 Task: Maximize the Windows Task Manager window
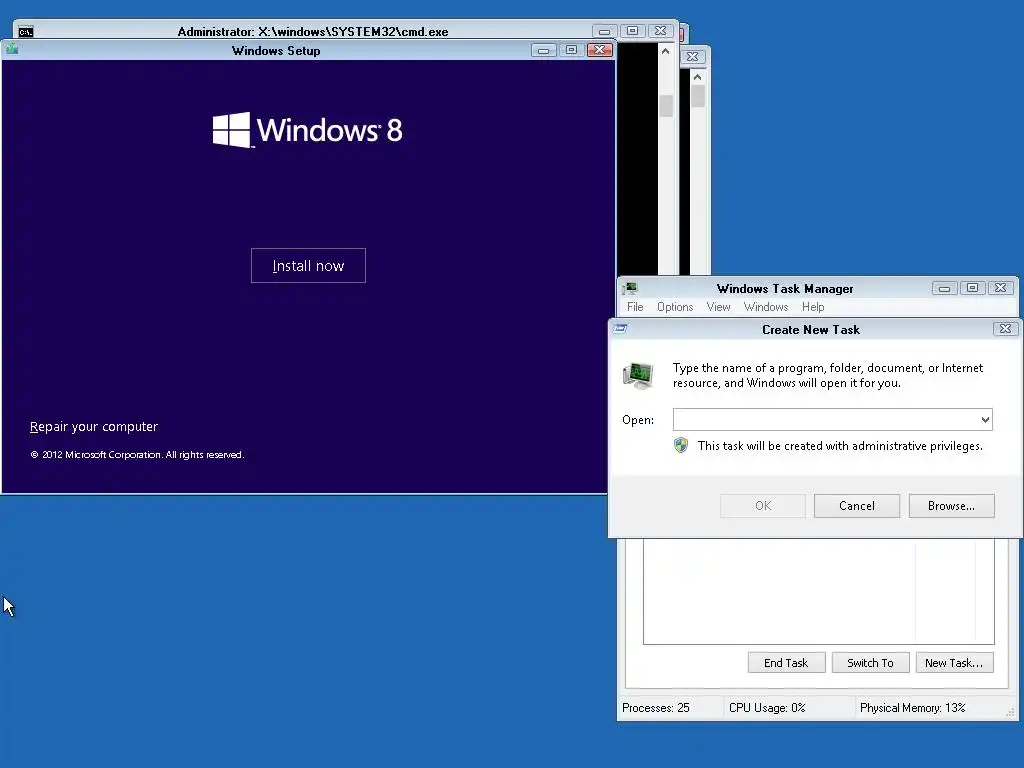(972, 288)
